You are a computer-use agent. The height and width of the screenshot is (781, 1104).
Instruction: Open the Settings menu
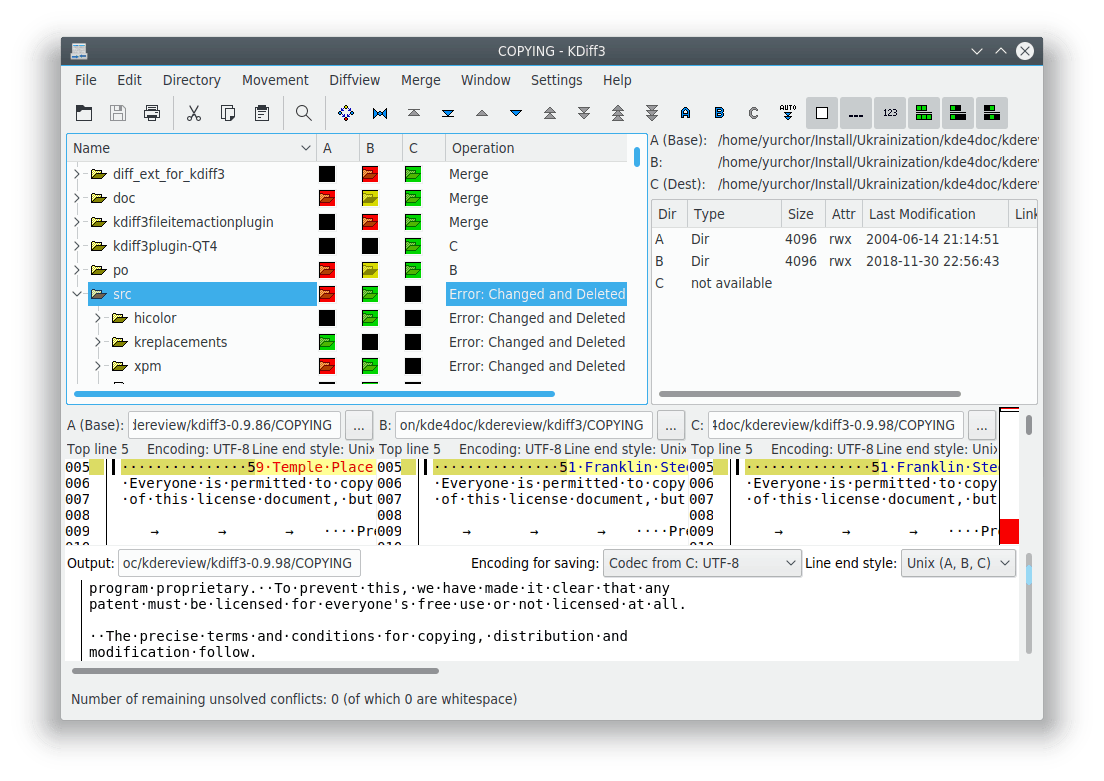pos(556,80)
